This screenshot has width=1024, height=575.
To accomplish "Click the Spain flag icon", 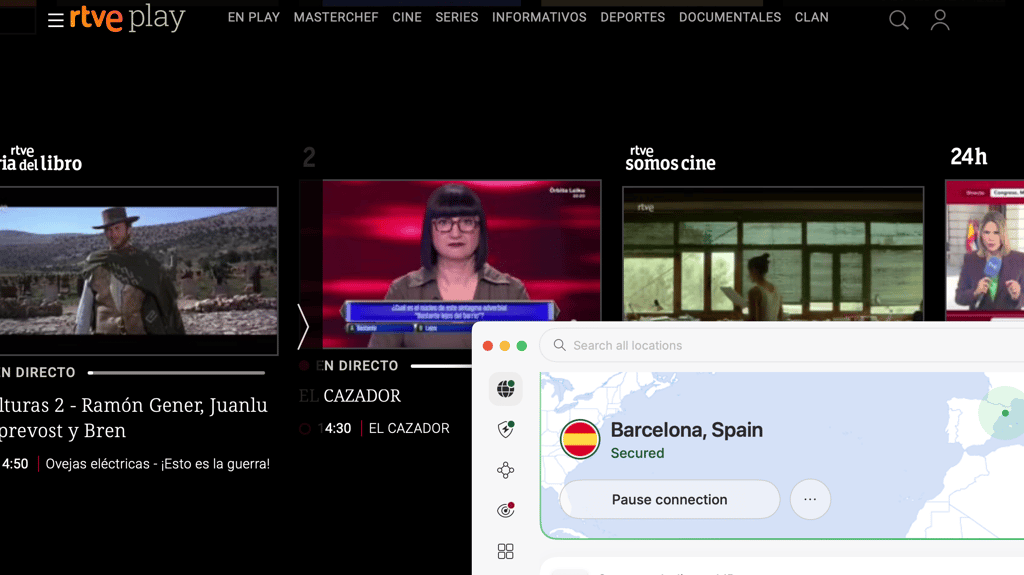I will pyautogui.click(x=580, y=439).
